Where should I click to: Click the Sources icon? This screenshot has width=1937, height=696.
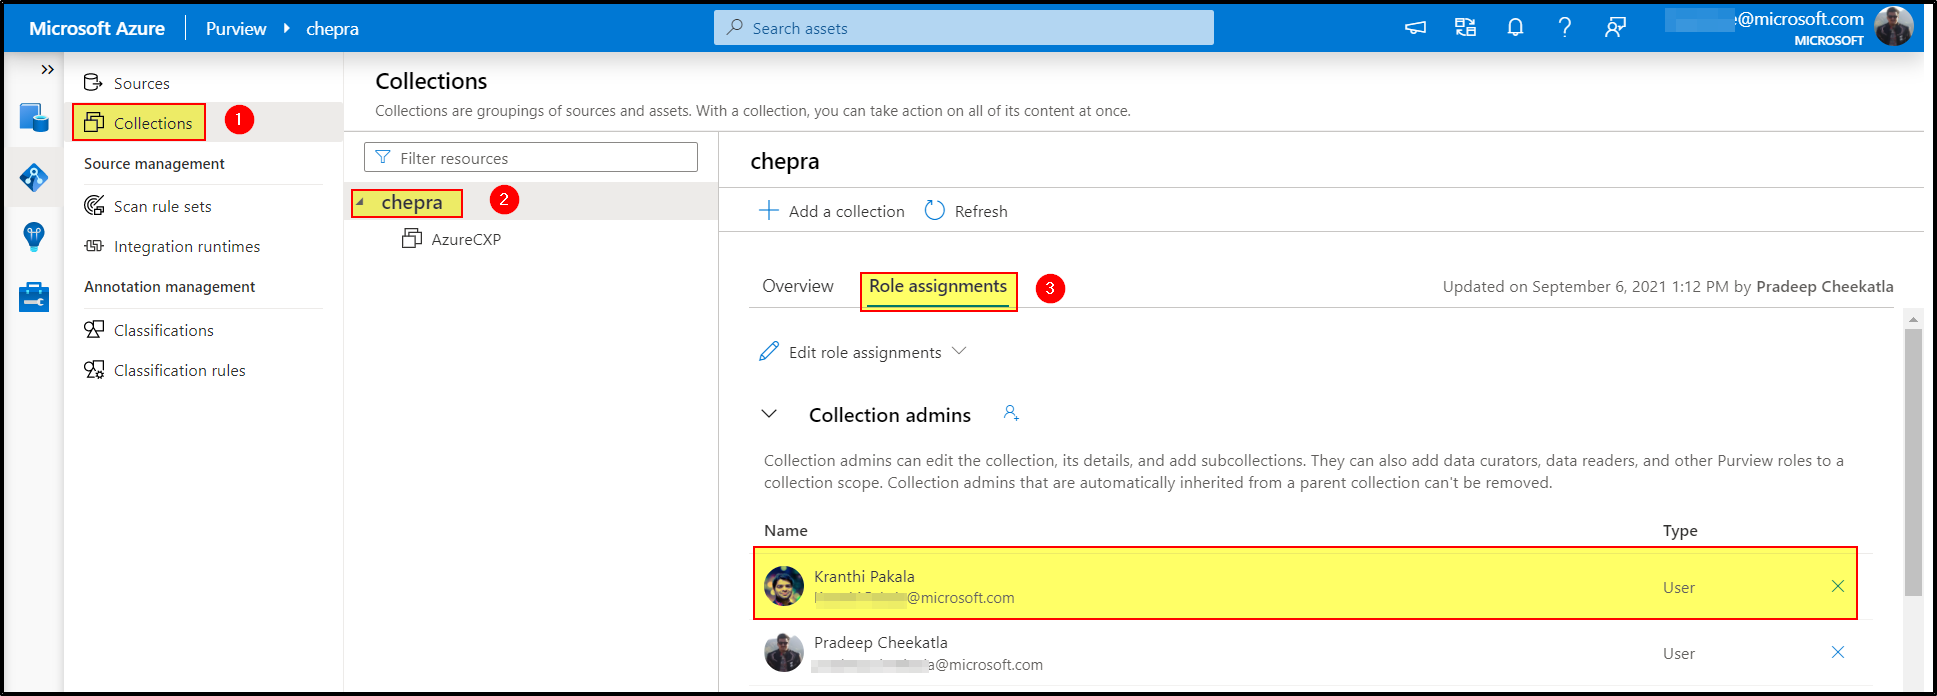coord(94,82)
